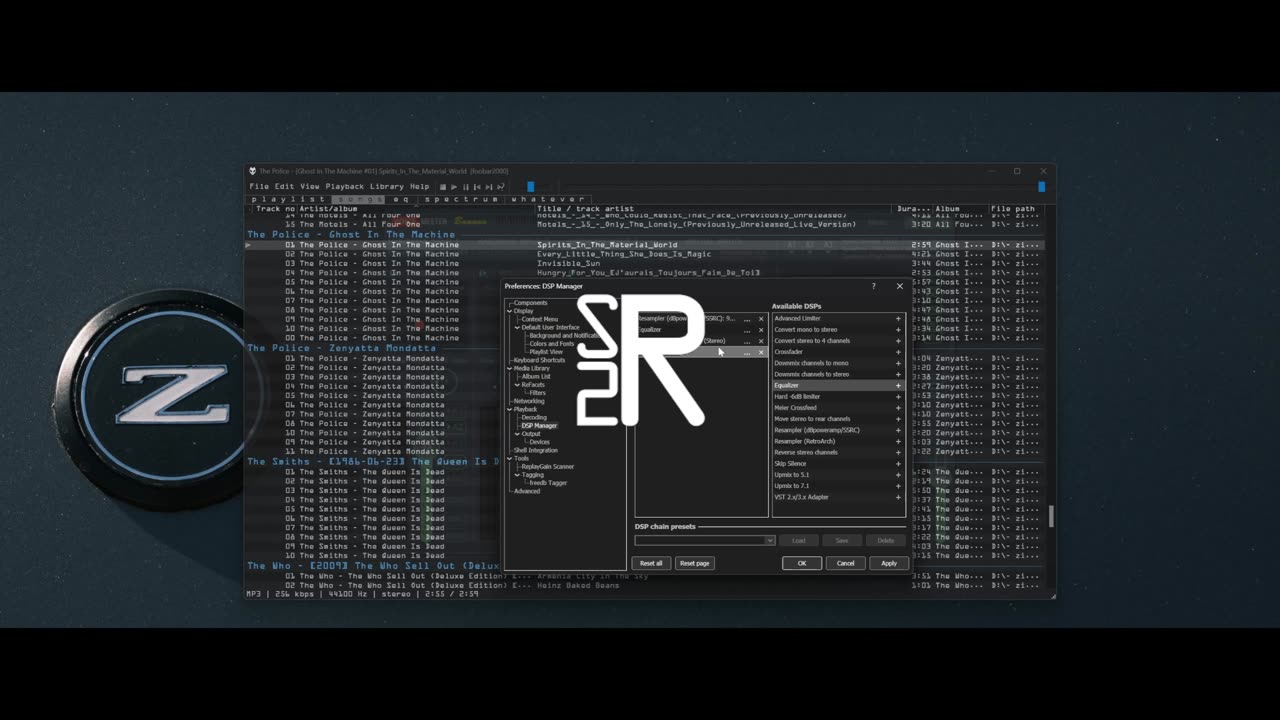Jump to previous track via toolbar icon
The width and height of the screenshot is (1280, 720).
click(477, 187)
